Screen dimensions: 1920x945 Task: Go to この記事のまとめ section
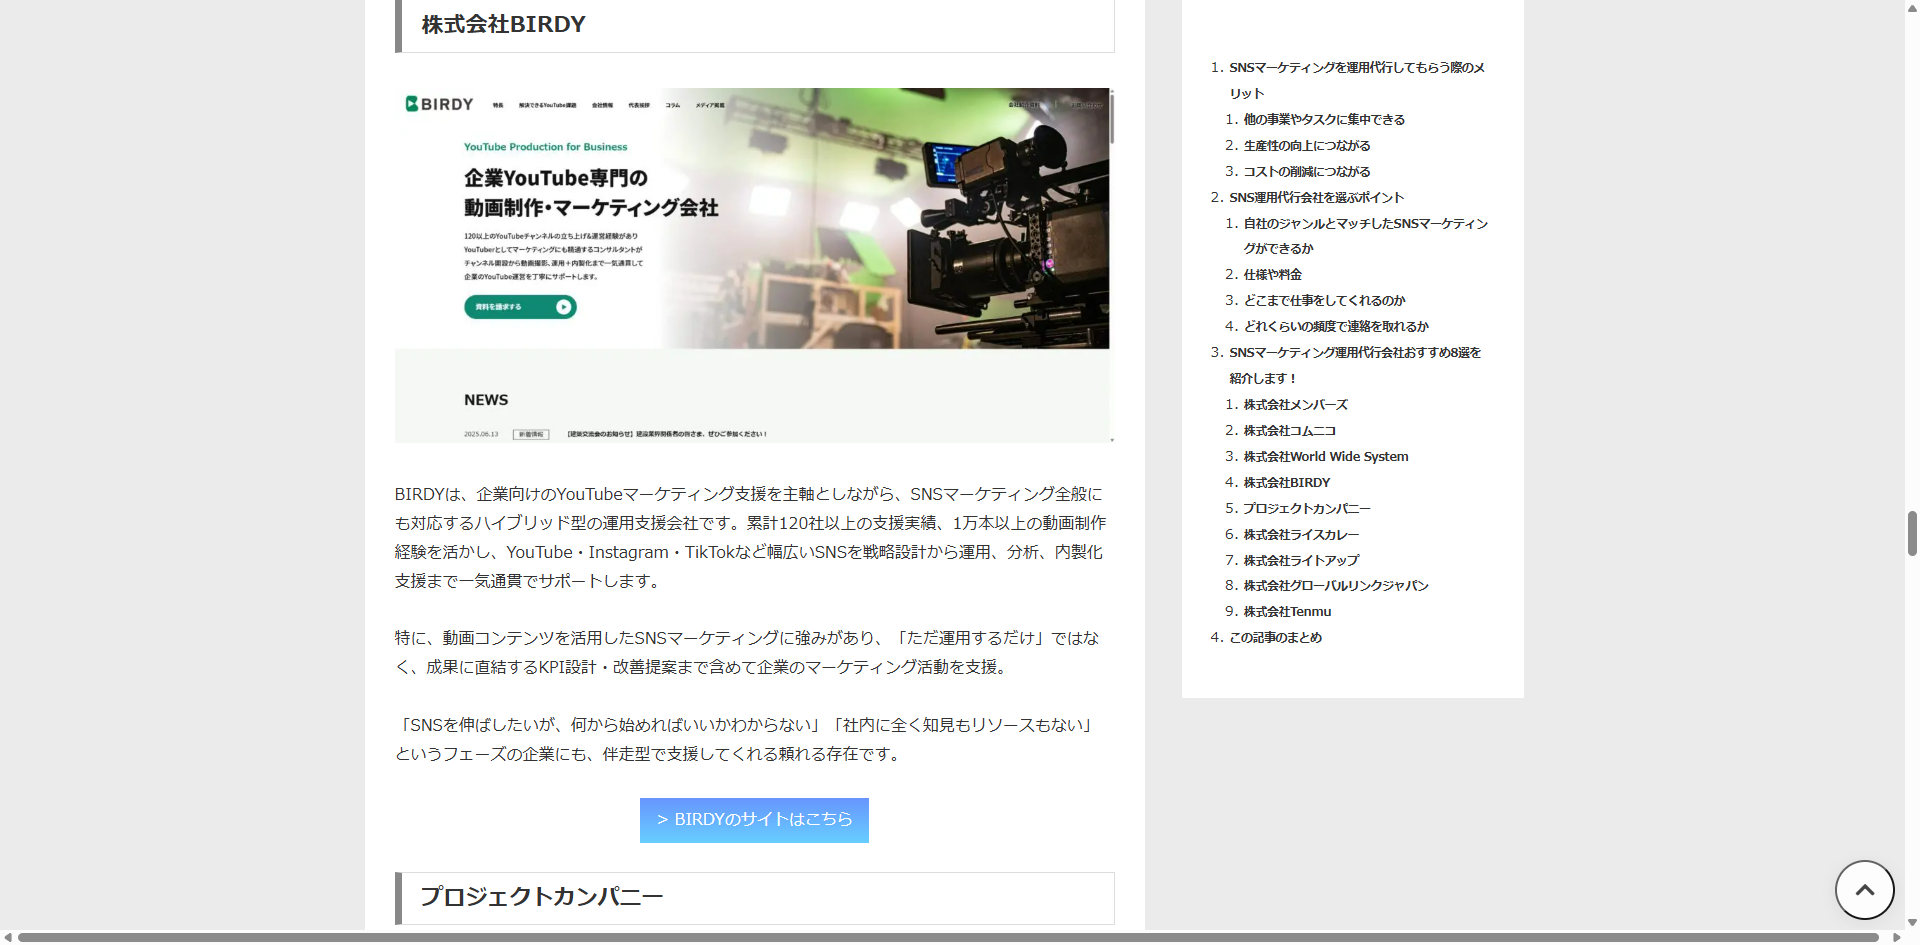1275,638
